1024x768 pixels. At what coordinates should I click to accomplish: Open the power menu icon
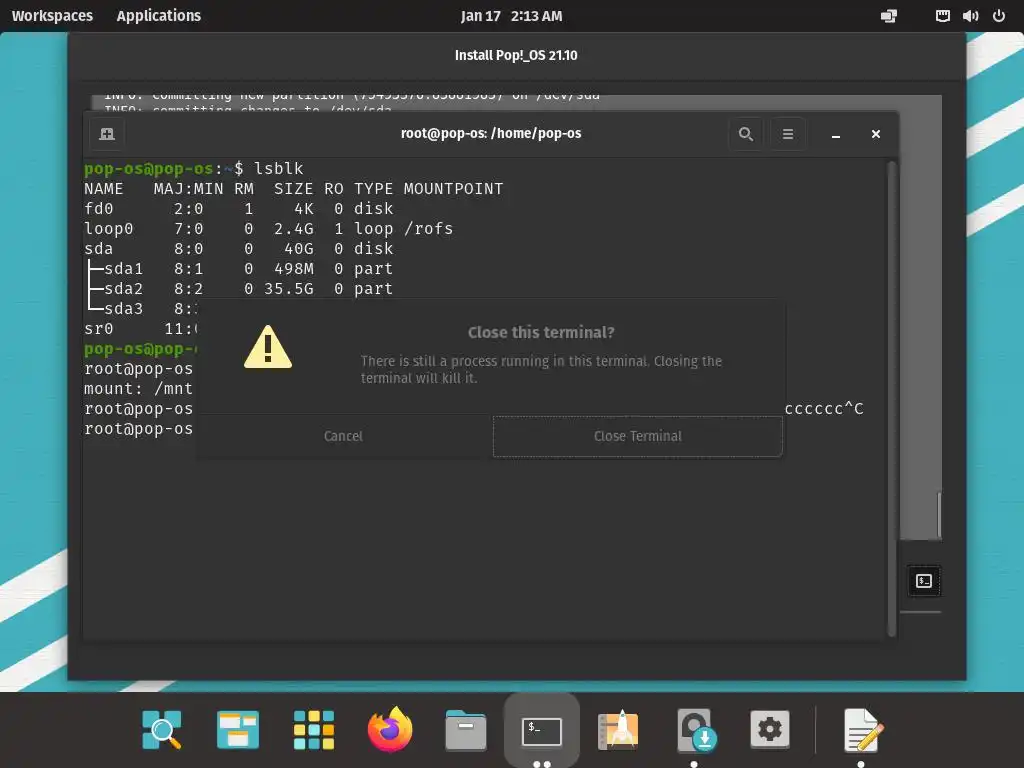999,16
